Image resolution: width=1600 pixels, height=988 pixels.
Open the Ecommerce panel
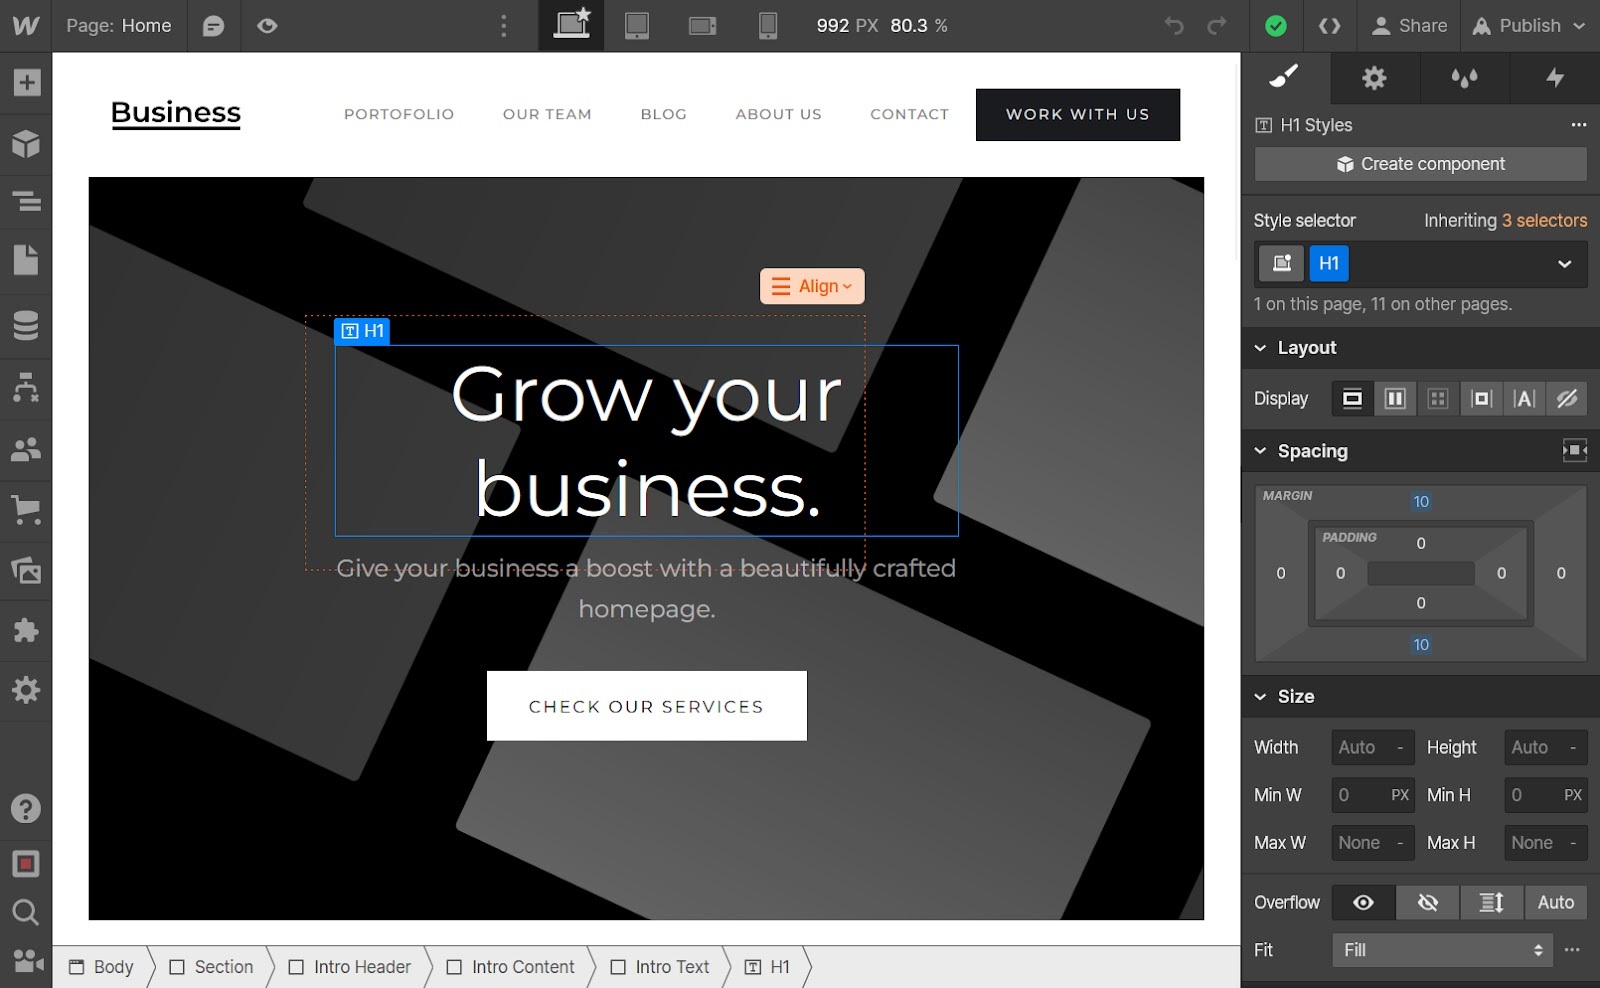point(26,511)
